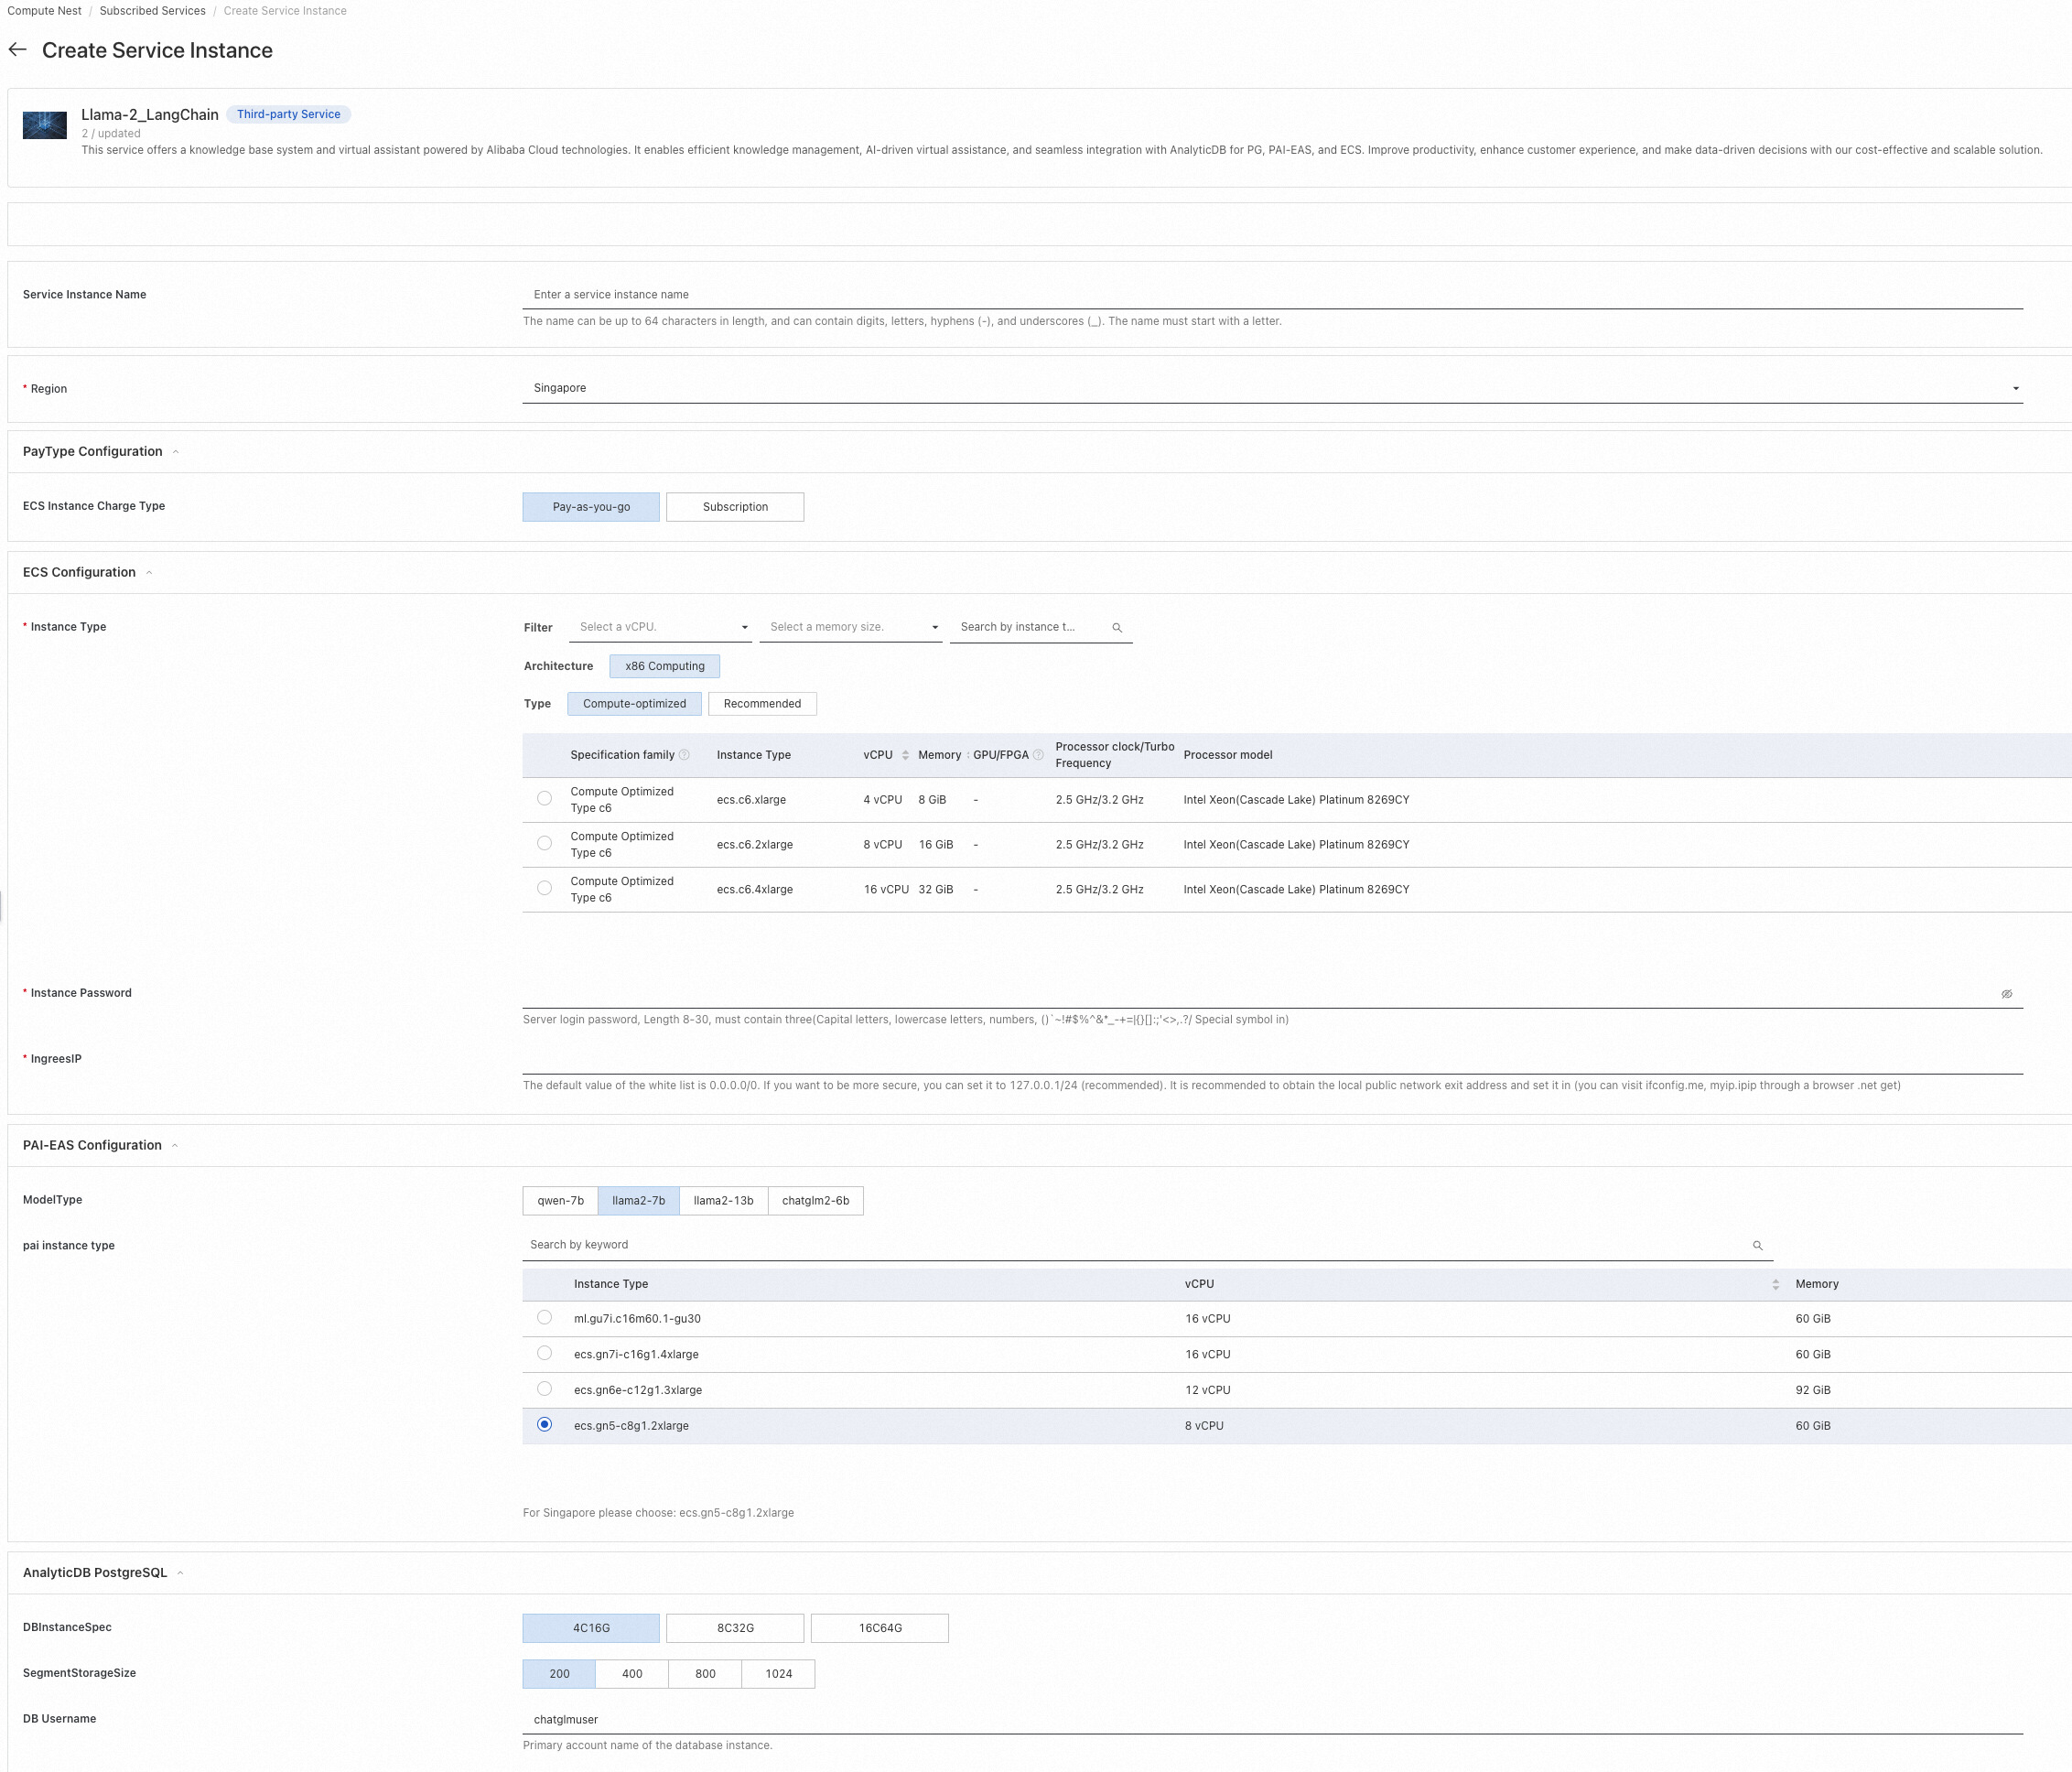2072x1772 pixels.
Task: Click the ecs.c6.4xlarge 32 GiB memory cell
Action: click(x=936, y=890)
